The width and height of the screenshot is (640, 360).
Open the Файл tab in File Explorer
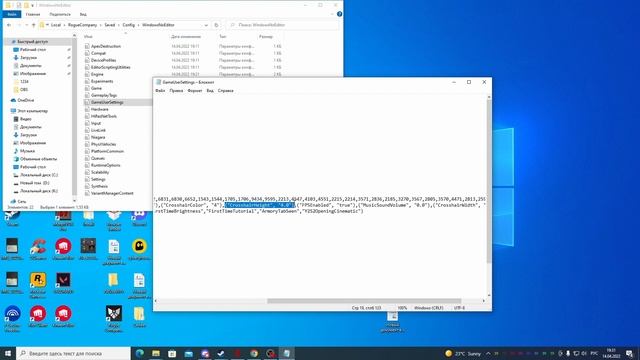coord(11,14)
